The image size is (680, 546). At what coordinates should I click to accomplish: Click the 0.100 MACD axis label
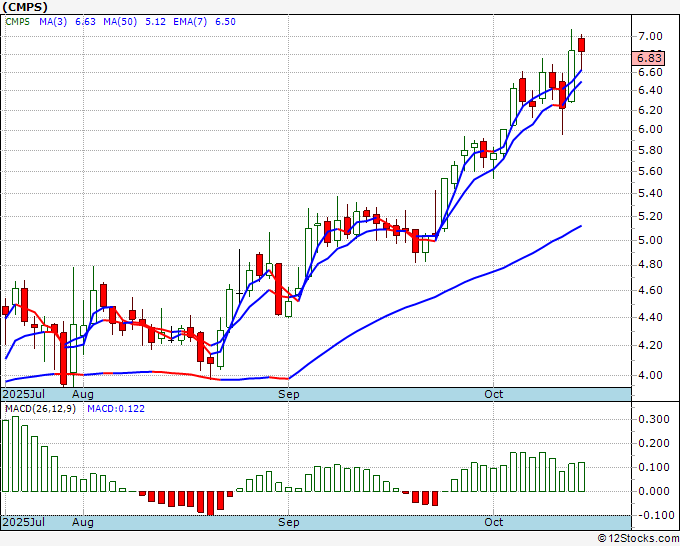point(654,468)
